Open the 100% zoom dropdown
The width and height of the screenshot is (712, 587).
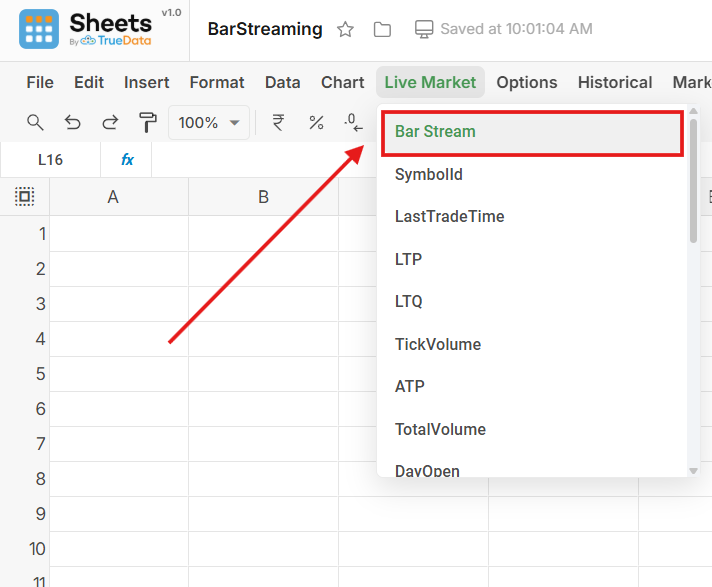[209, 123]
